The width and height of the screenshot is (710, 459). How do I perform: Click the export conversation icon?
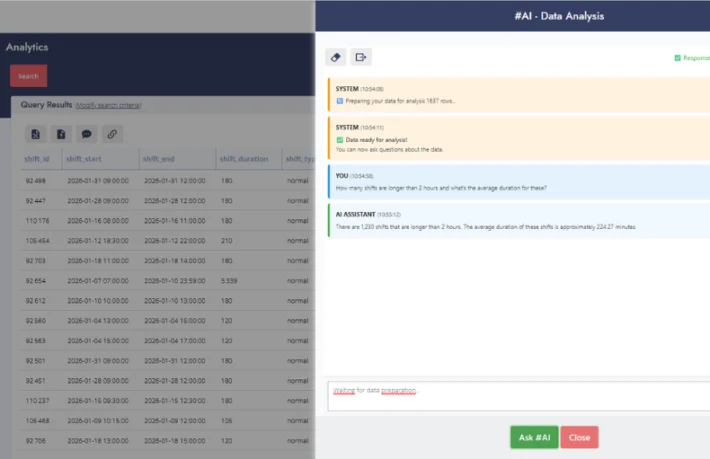[x=360, y=57]
